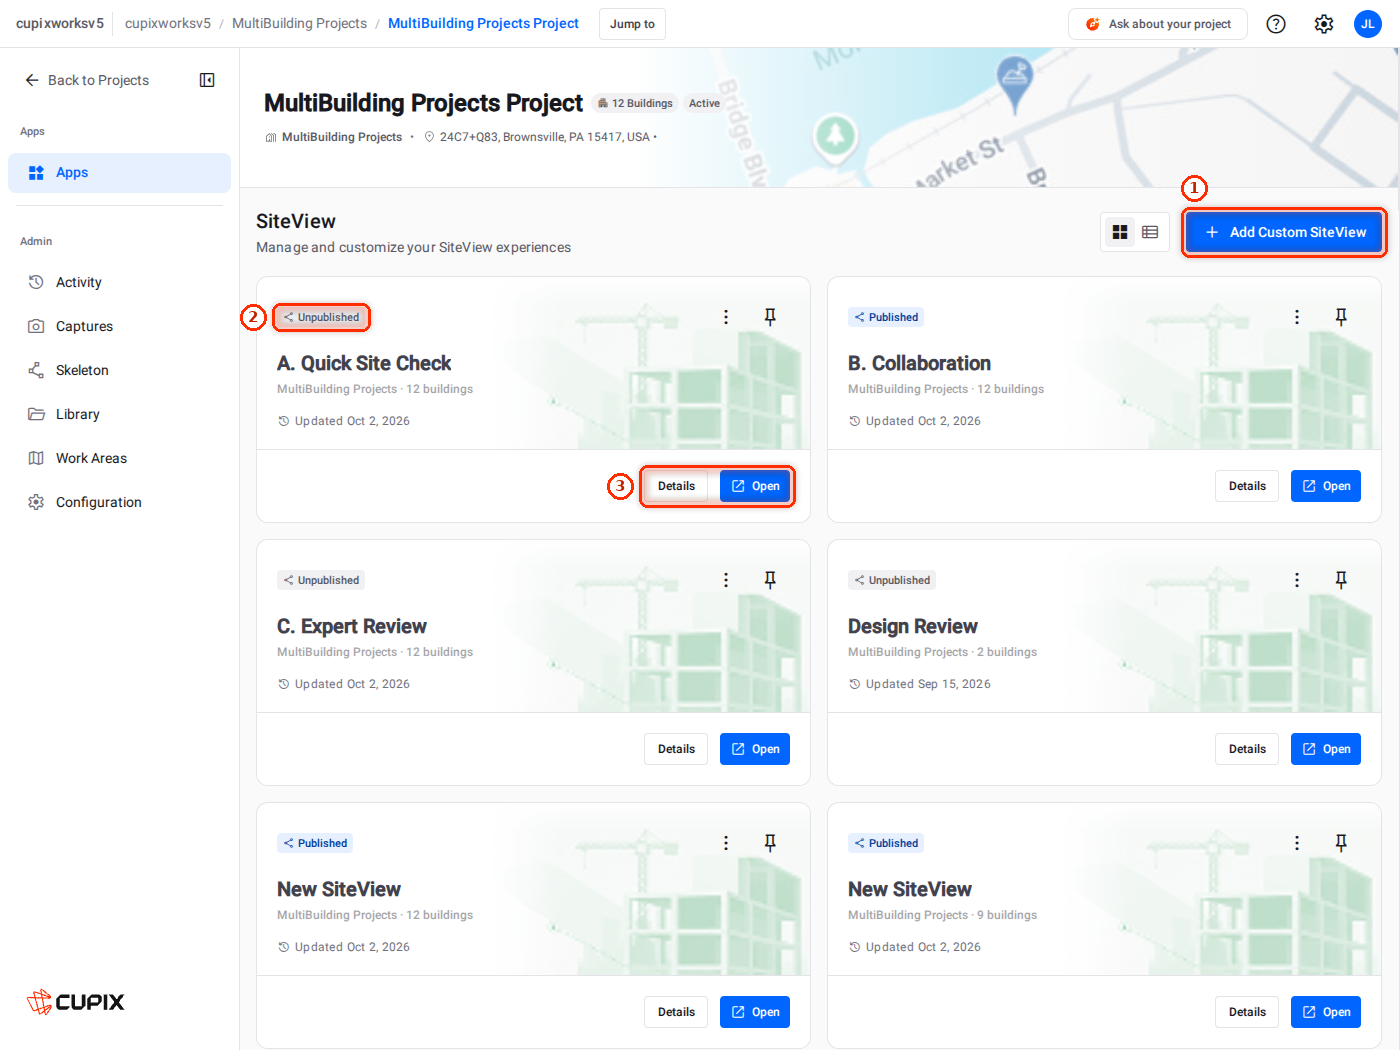Open more options for A. Quick Site Check

[726, 317]
